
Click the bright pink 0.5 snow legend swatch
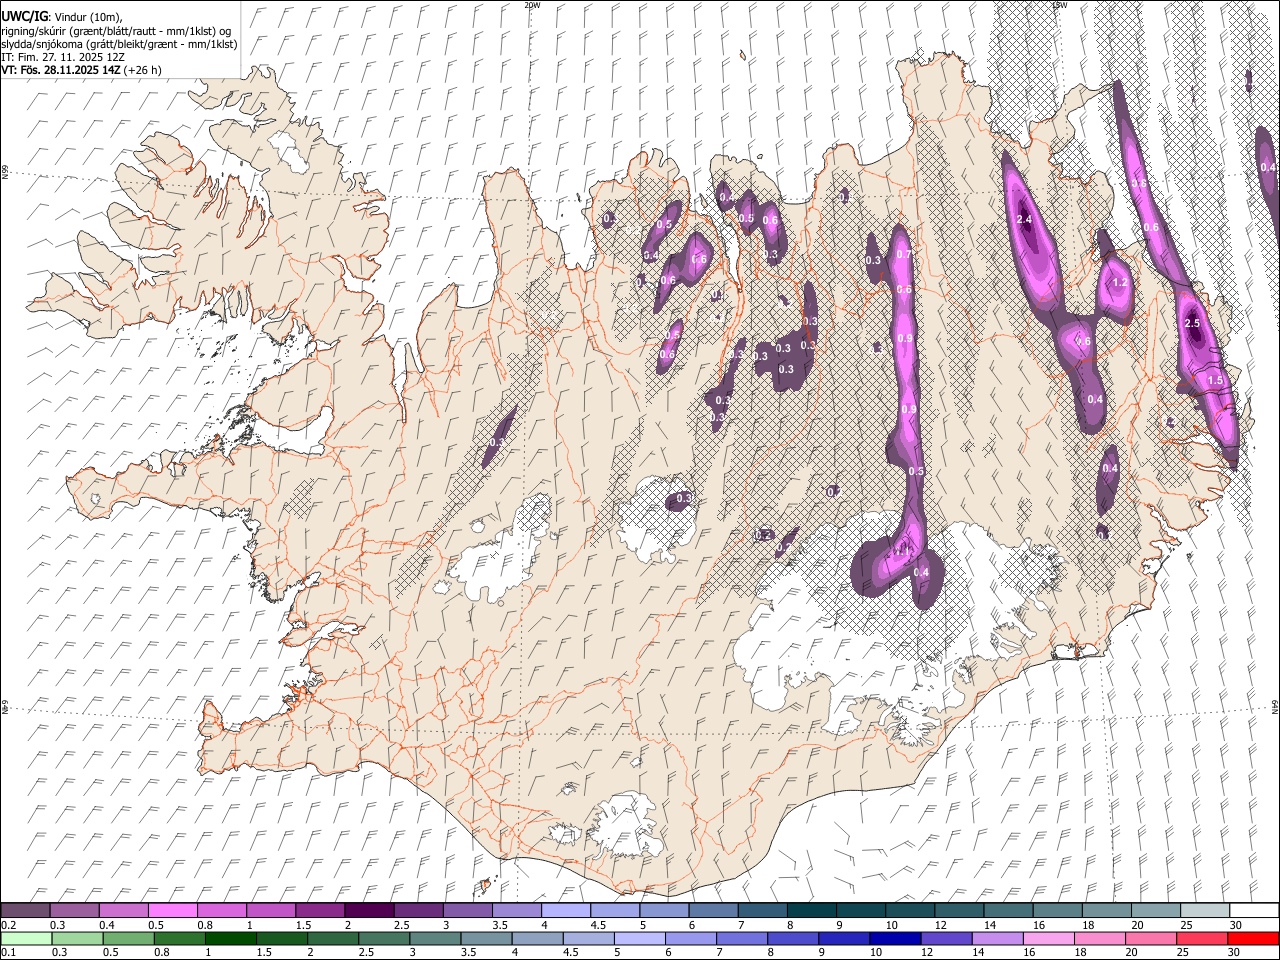coord(172,910)
